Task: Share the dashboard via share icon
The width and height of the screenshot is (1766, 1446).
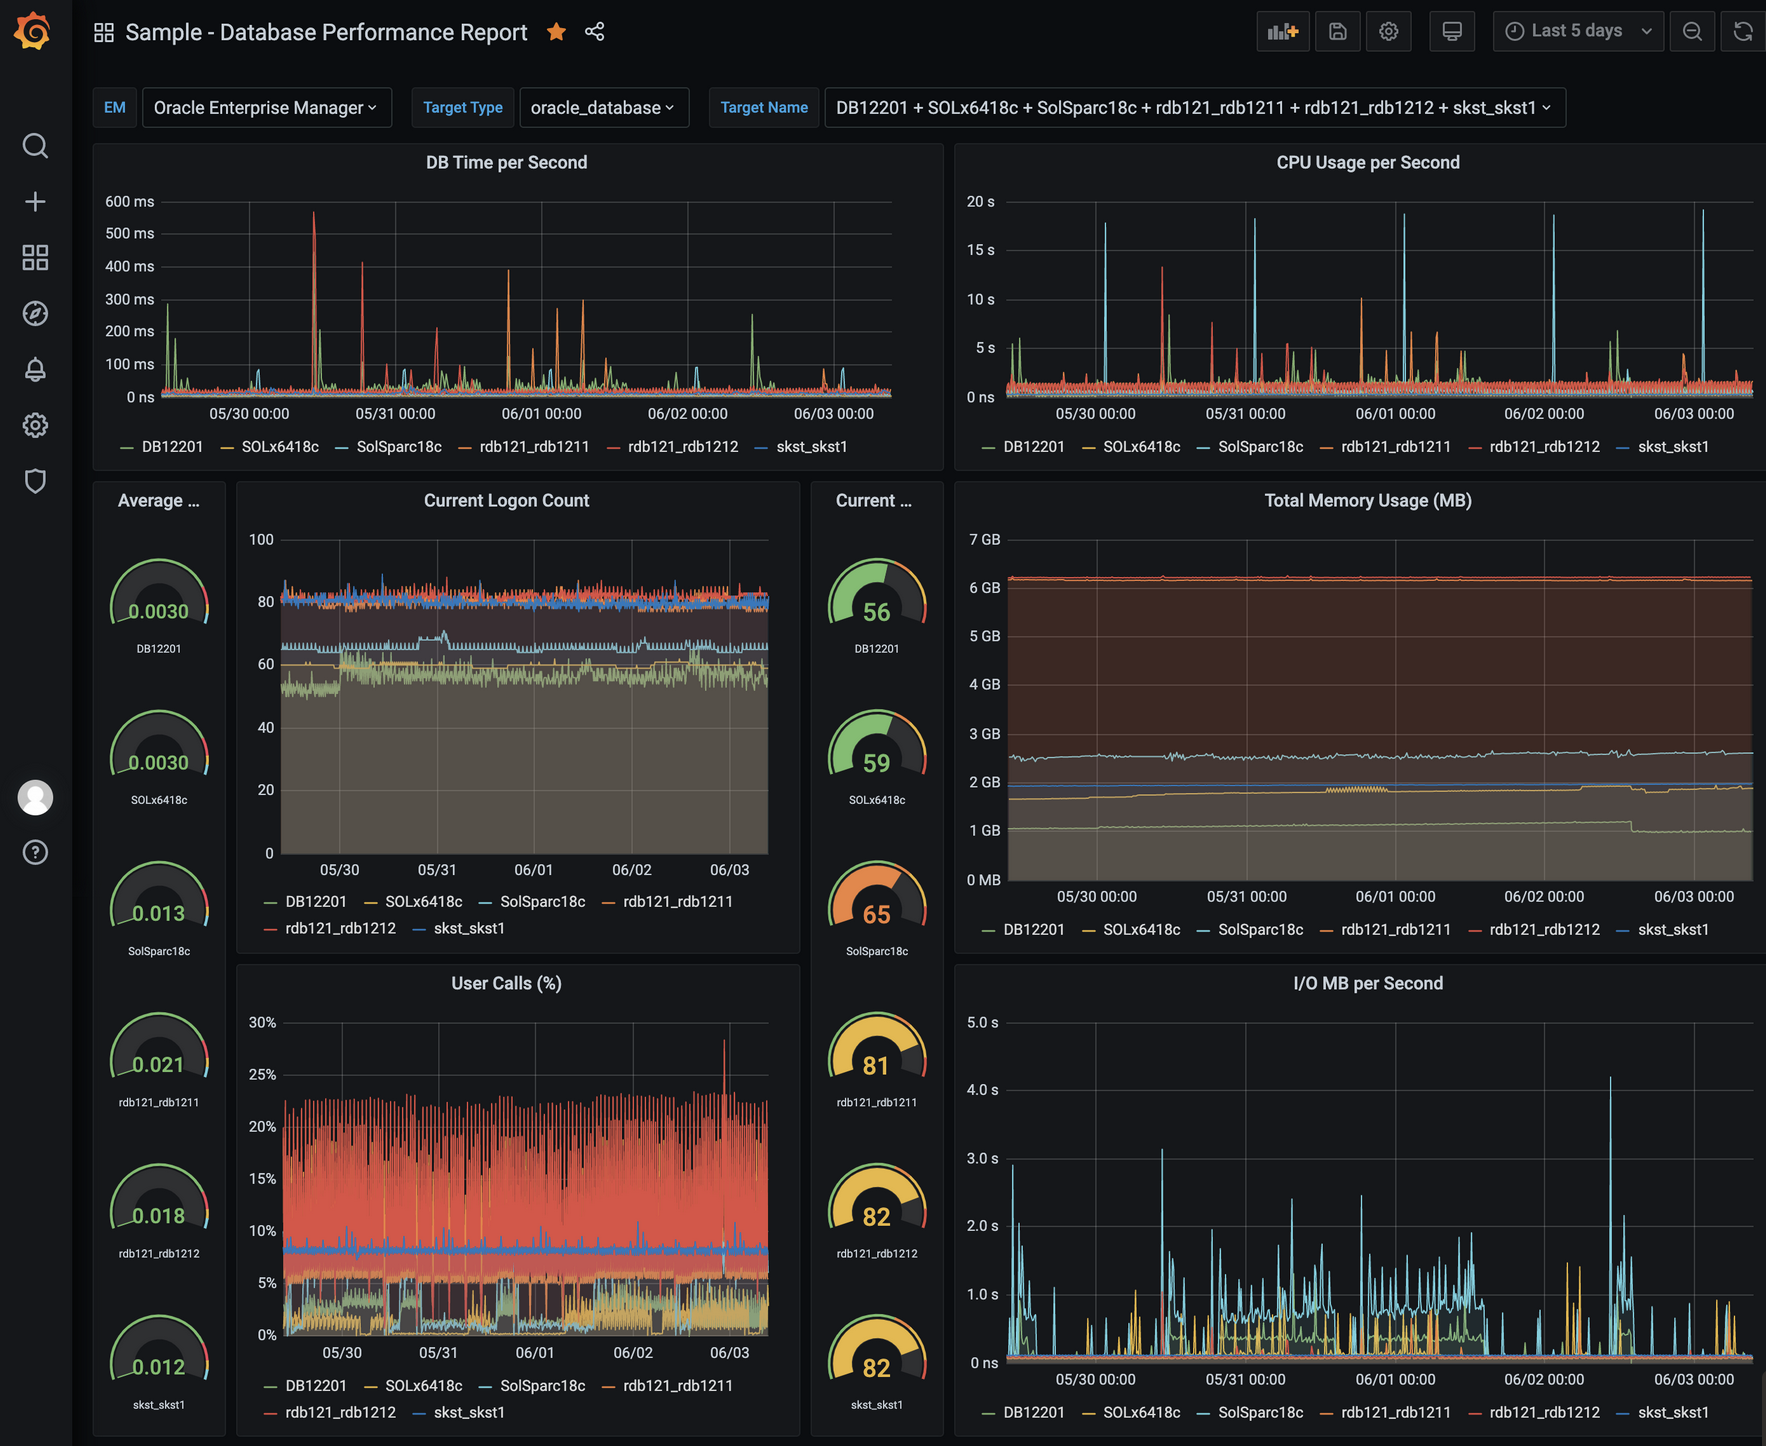Action: pos(595,32)
